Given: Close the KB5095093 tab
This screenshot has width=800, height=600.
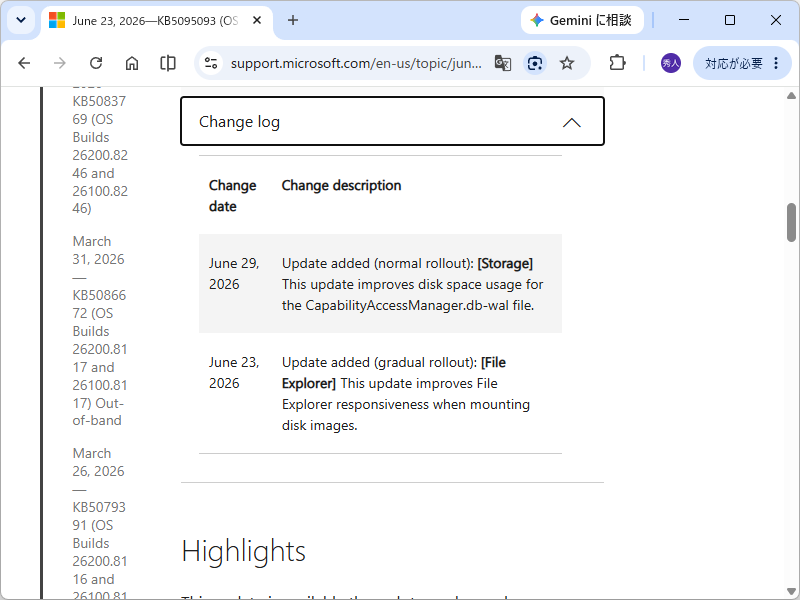Looking at the screenshot, I should pos(257,20).
